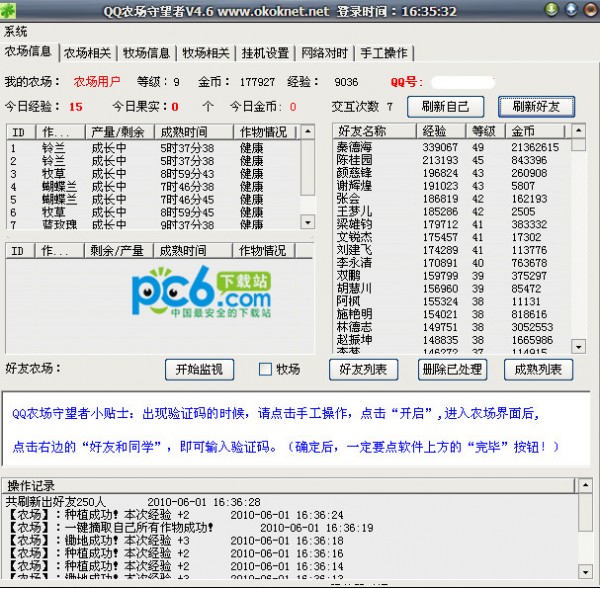Screen dimensions: 600x589
Task: Select friend 胡慧川 in list
Action: pos(452,289)
